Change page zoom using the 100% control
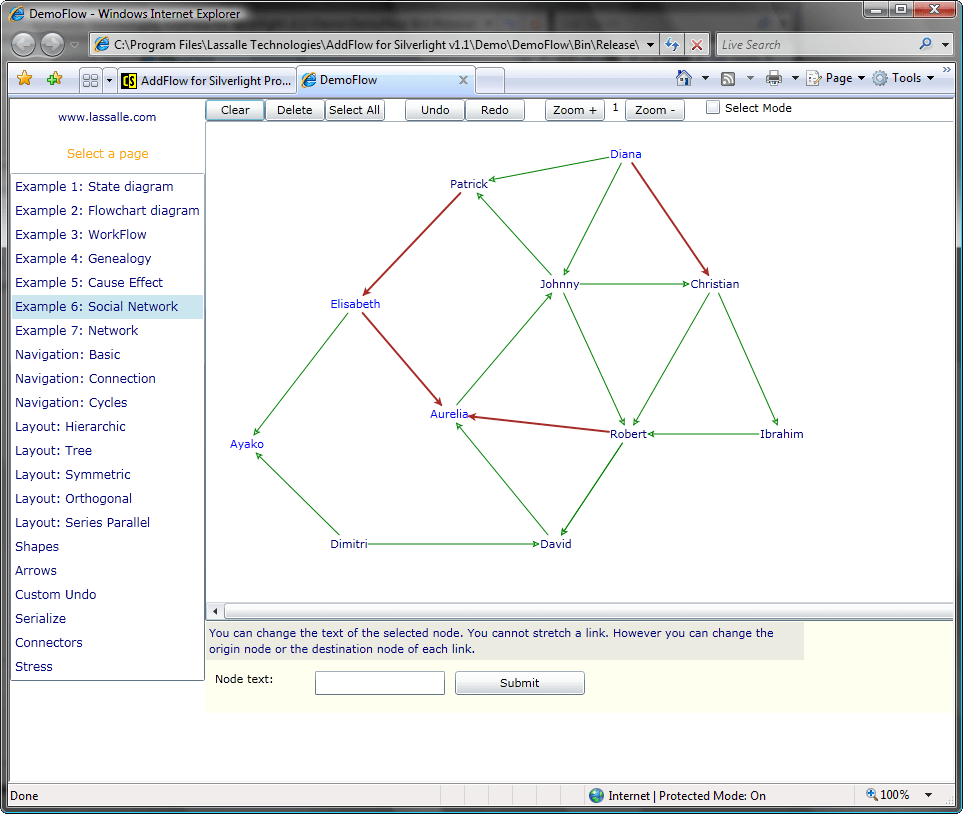This screenshot has width=963, height=814. coord(893,795)
